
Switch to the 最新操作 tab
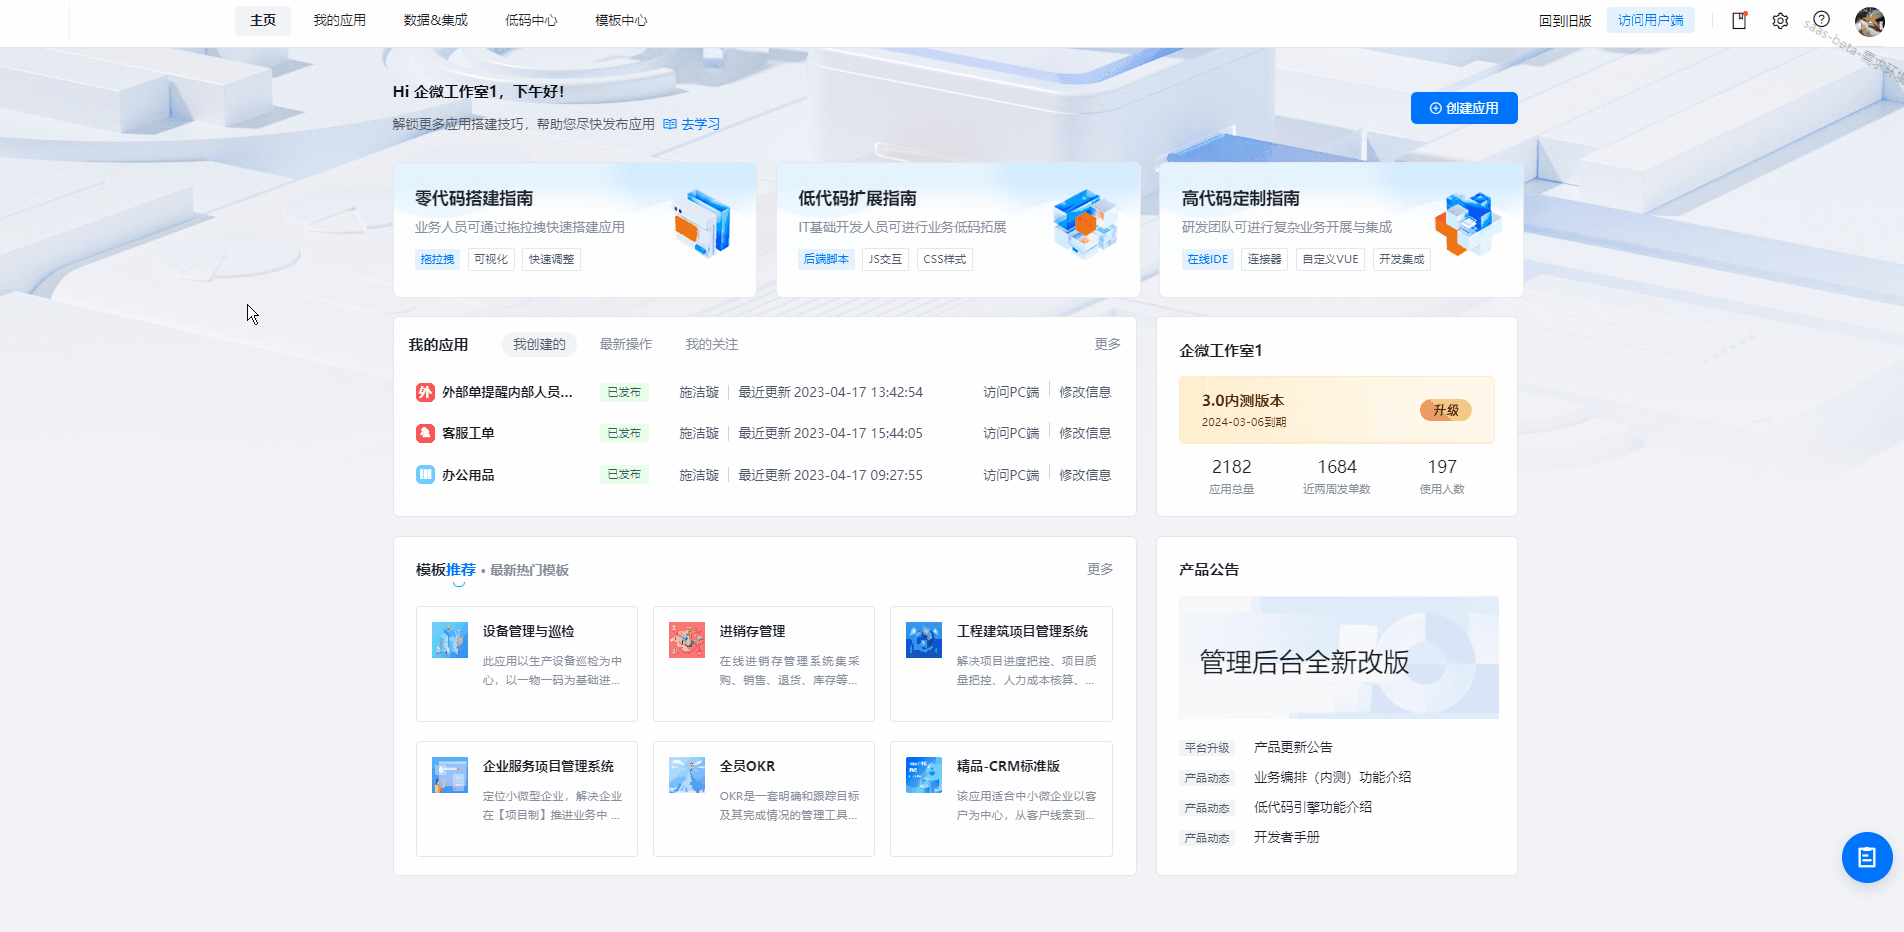click(x=625, y=344)
